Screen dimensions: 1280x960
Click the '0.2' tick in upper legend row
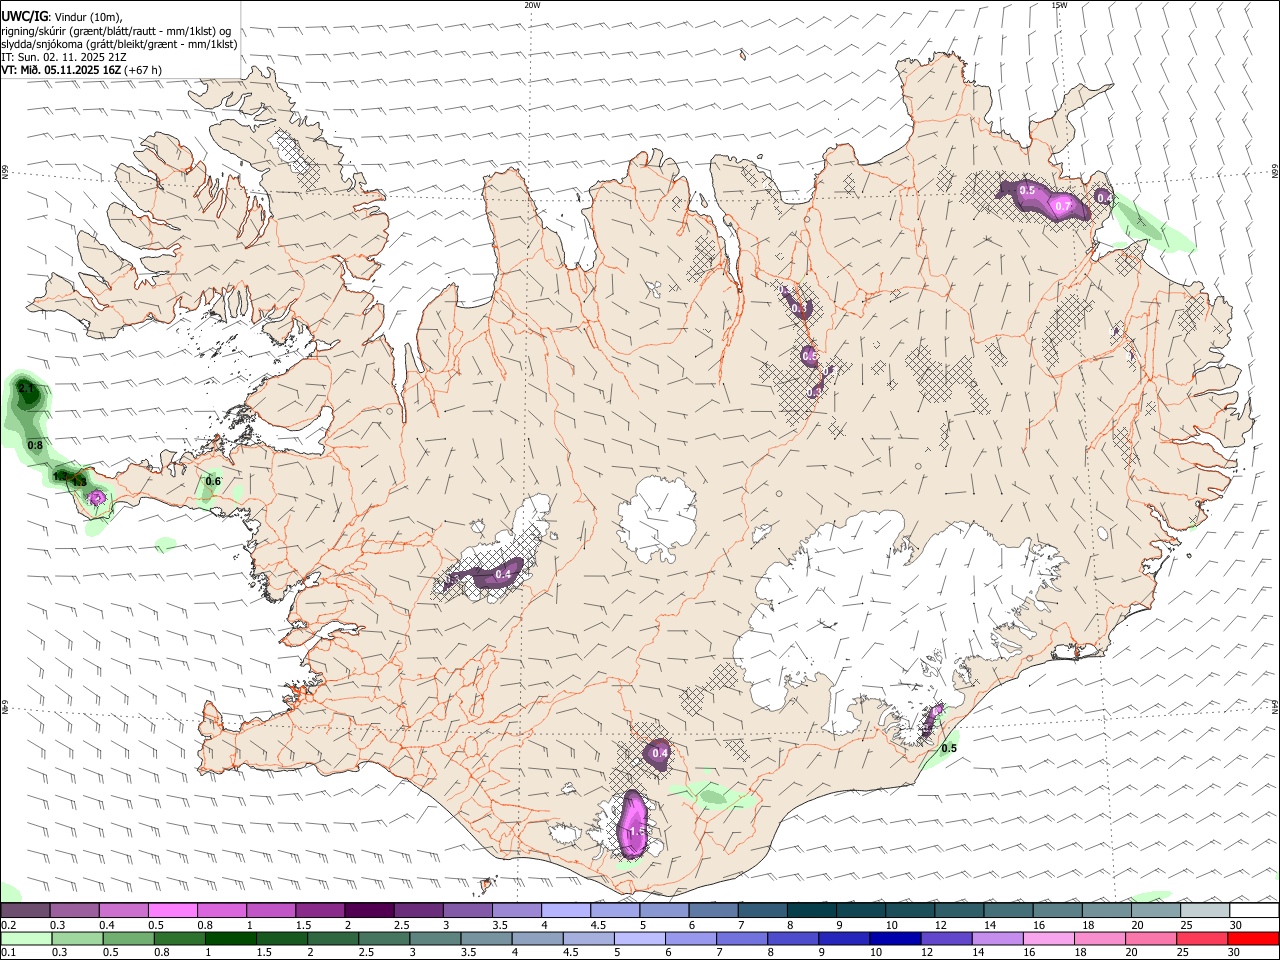coord(8,925)
